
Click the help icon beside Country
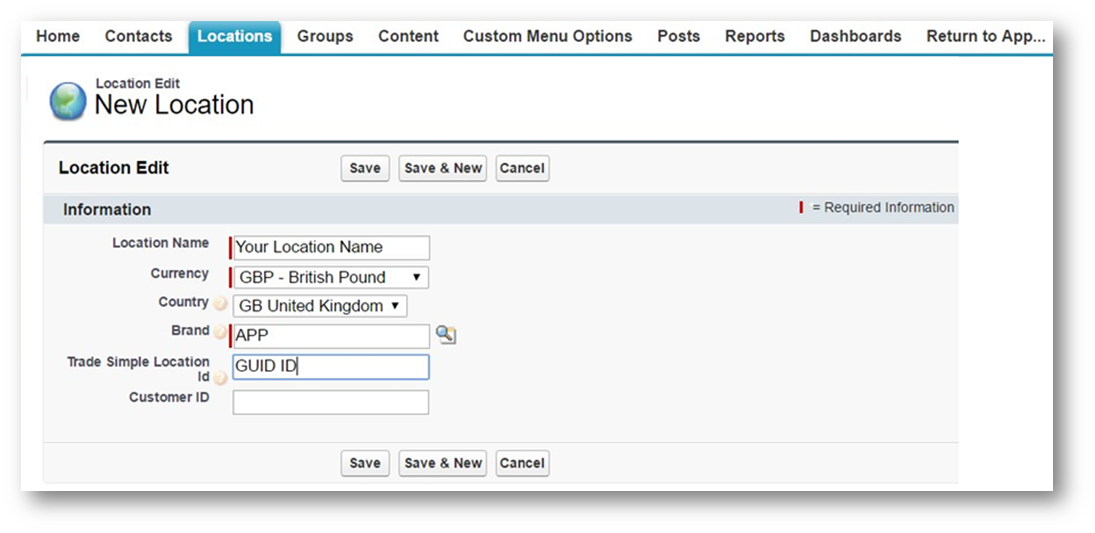pos(220,304)
